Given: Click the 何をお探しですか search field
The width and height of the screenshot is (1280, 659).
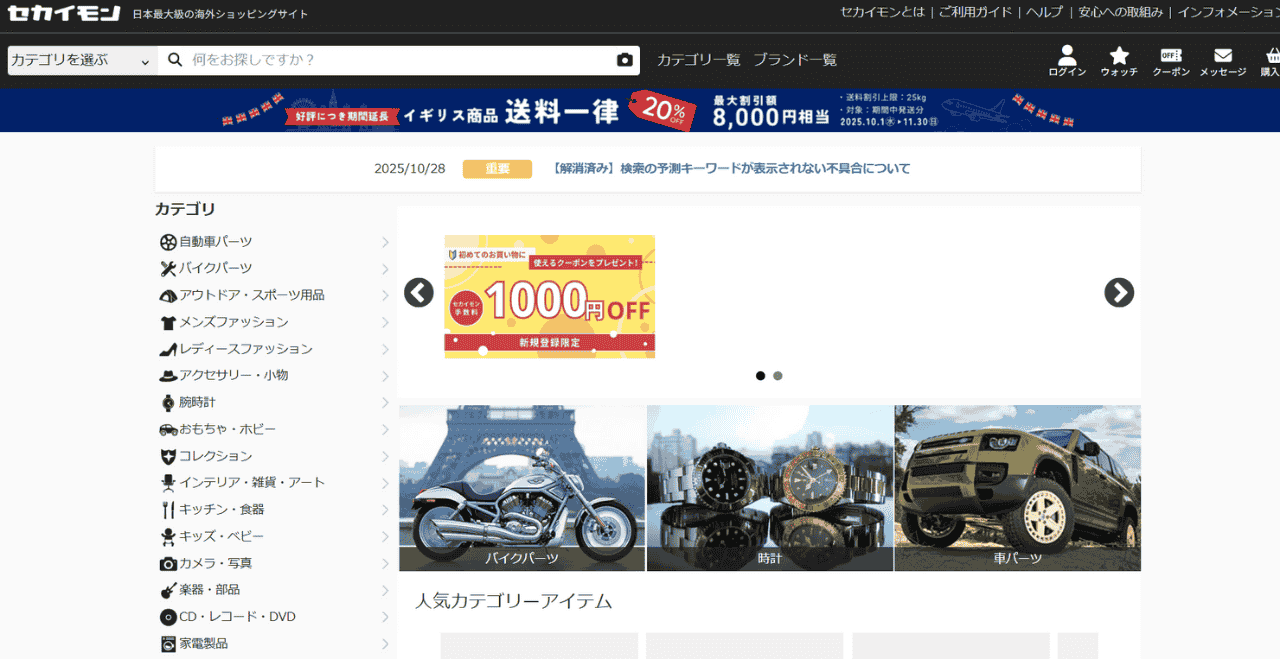Looking at the screenshot, I should [x=400, y=60].
